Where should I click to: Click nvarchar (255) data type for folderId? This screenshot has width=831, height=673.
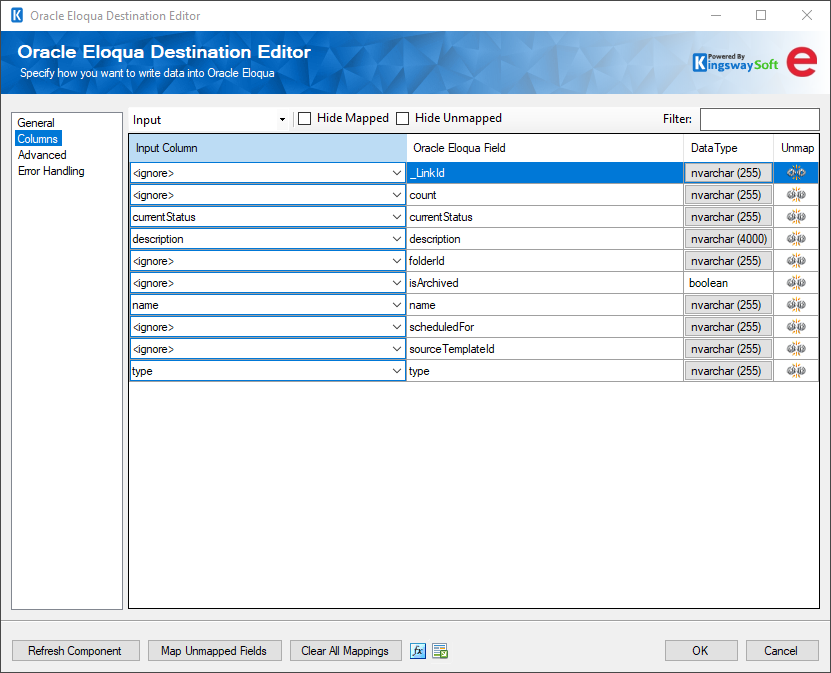tap(728, 261)
